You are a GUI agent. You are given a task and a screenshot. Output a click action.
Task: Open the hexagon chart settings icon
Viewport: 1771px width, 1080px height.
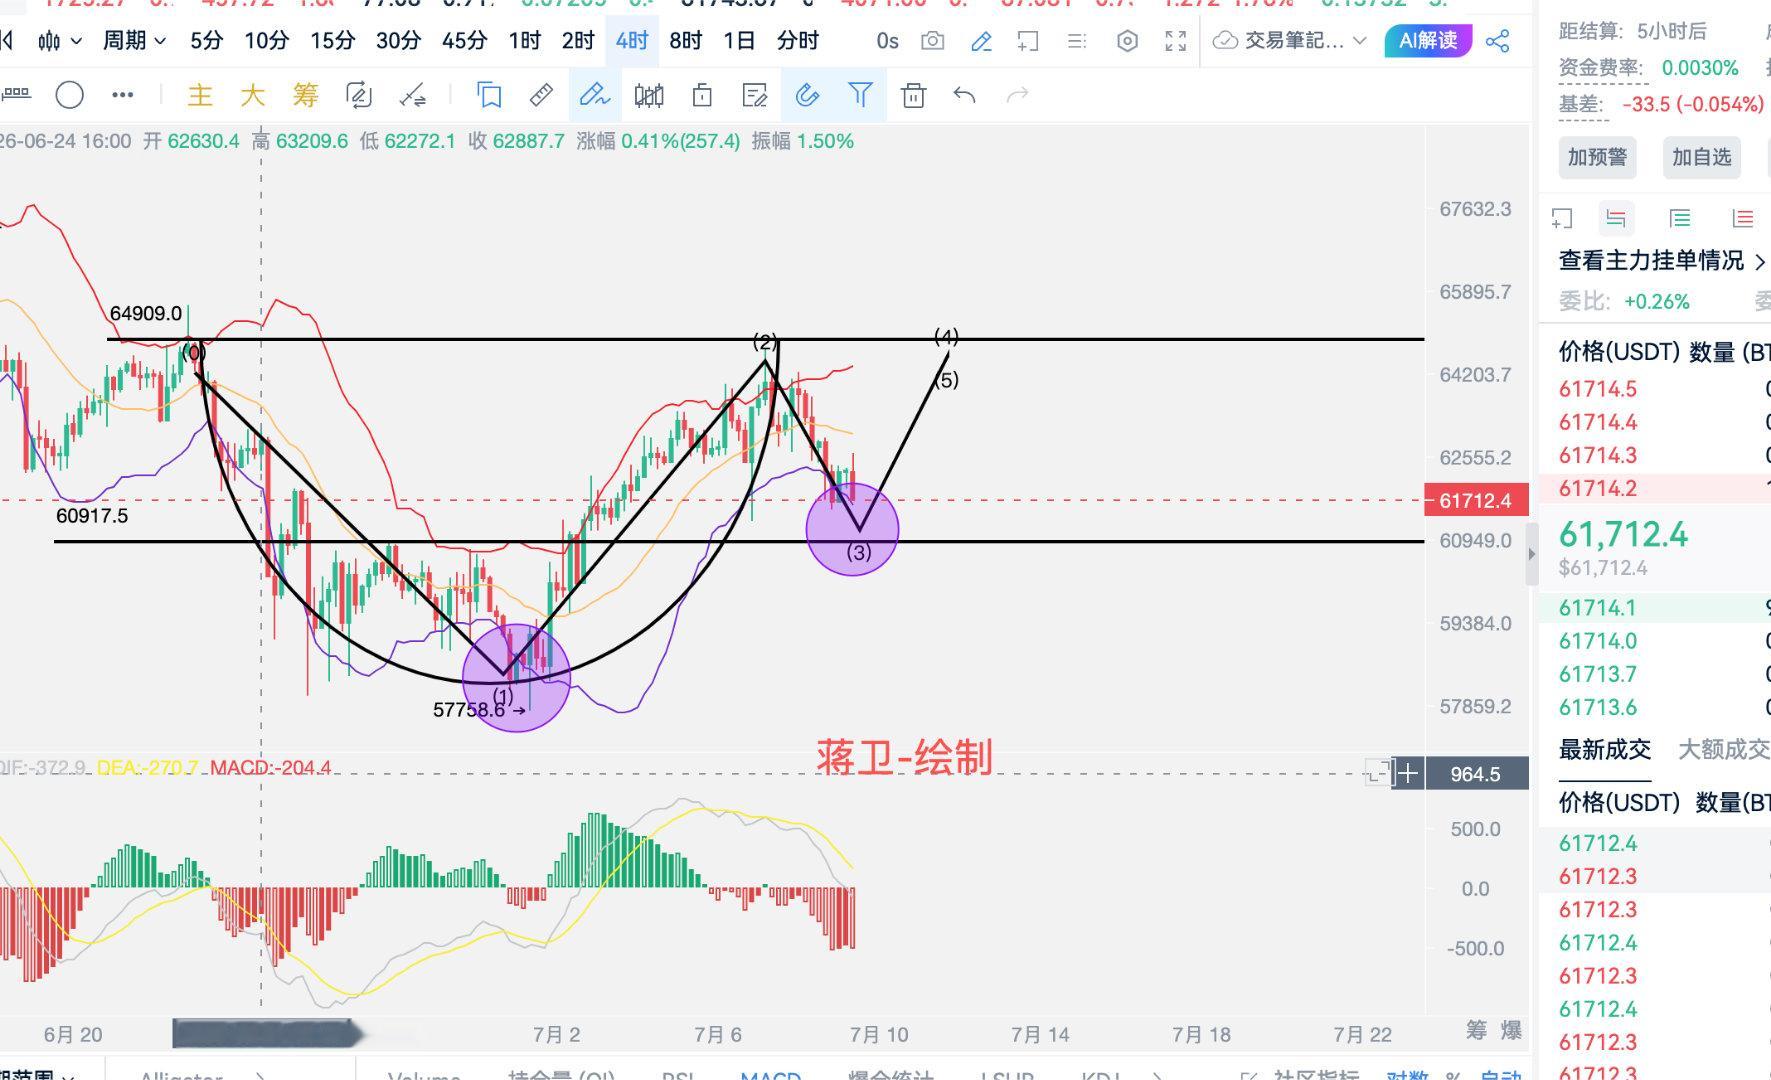[x=1127, y=41]
